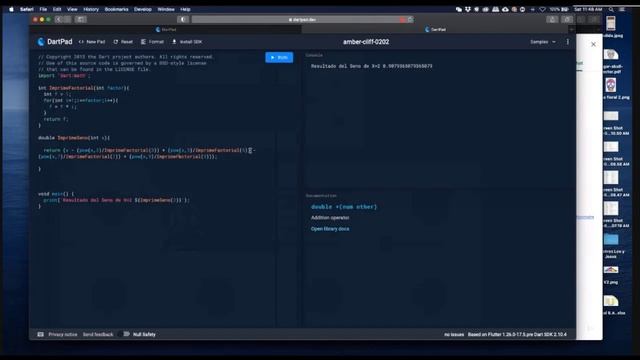The height and width of the screenshot is (360, 640).
Task: Open the Bookmarks menu
Action: pyautogui.click(x=116, y=9)
